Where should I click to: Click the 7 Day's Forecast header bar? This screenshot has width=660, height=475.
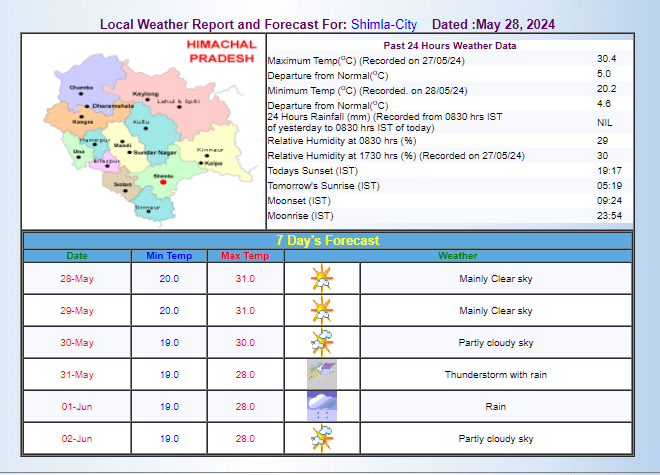pos(327,241)
